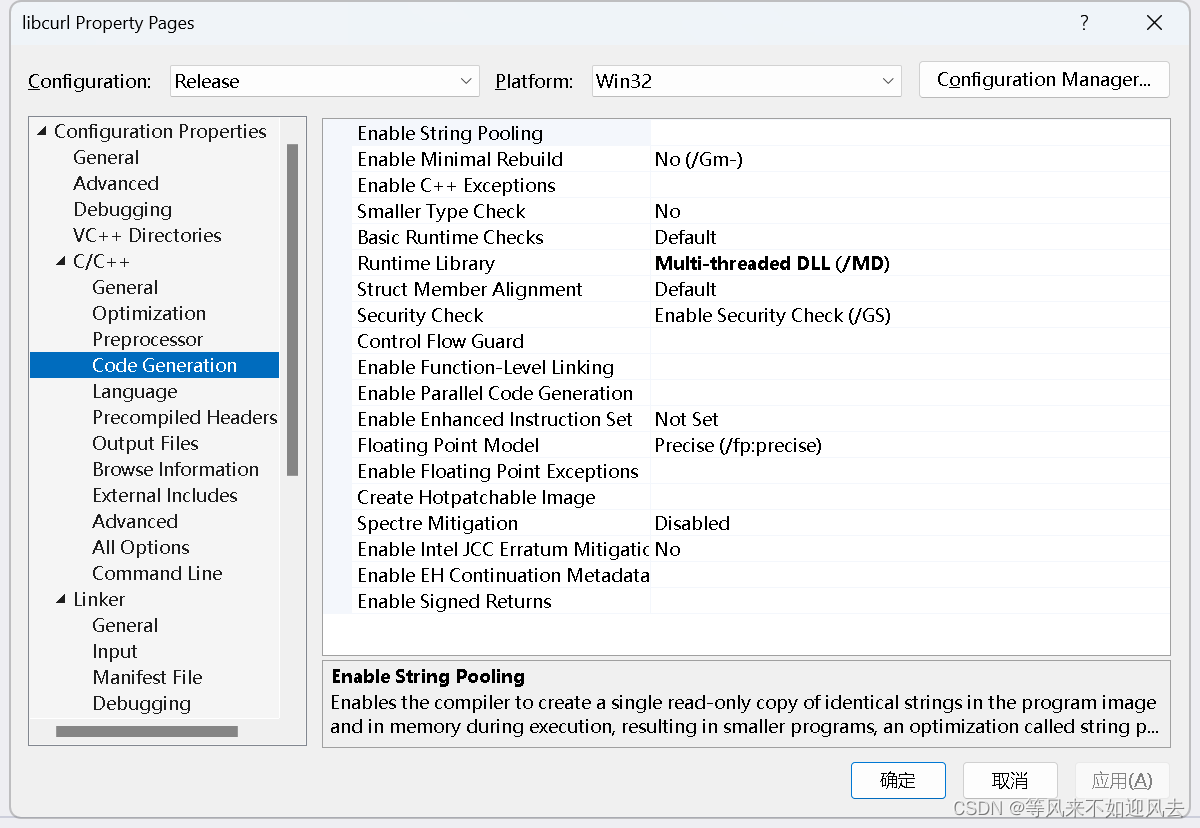Select the Enable Intel JCC Erratum Mitigation property
Image resolution: width=1200 pixels, height=828 pixels.
tap(503, 549)
